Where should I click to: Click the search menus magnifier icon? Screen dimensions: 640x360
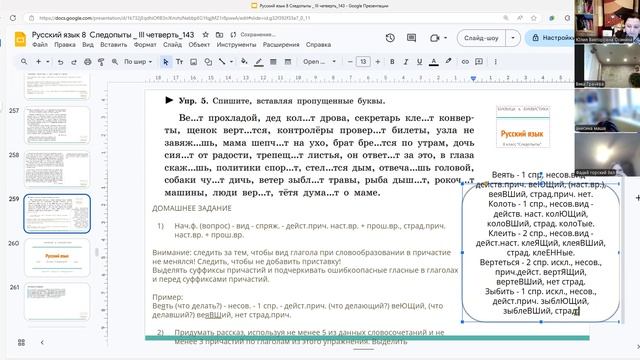[x=24, y=62]
